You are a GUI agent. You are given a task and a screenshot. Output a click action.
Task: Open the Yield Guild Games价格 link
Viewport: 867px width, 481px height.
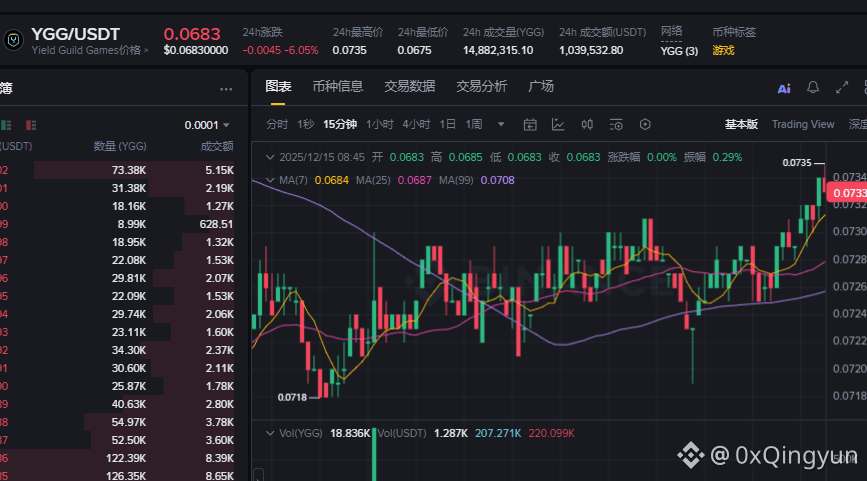pyautogui.click(x=90, y=50)
